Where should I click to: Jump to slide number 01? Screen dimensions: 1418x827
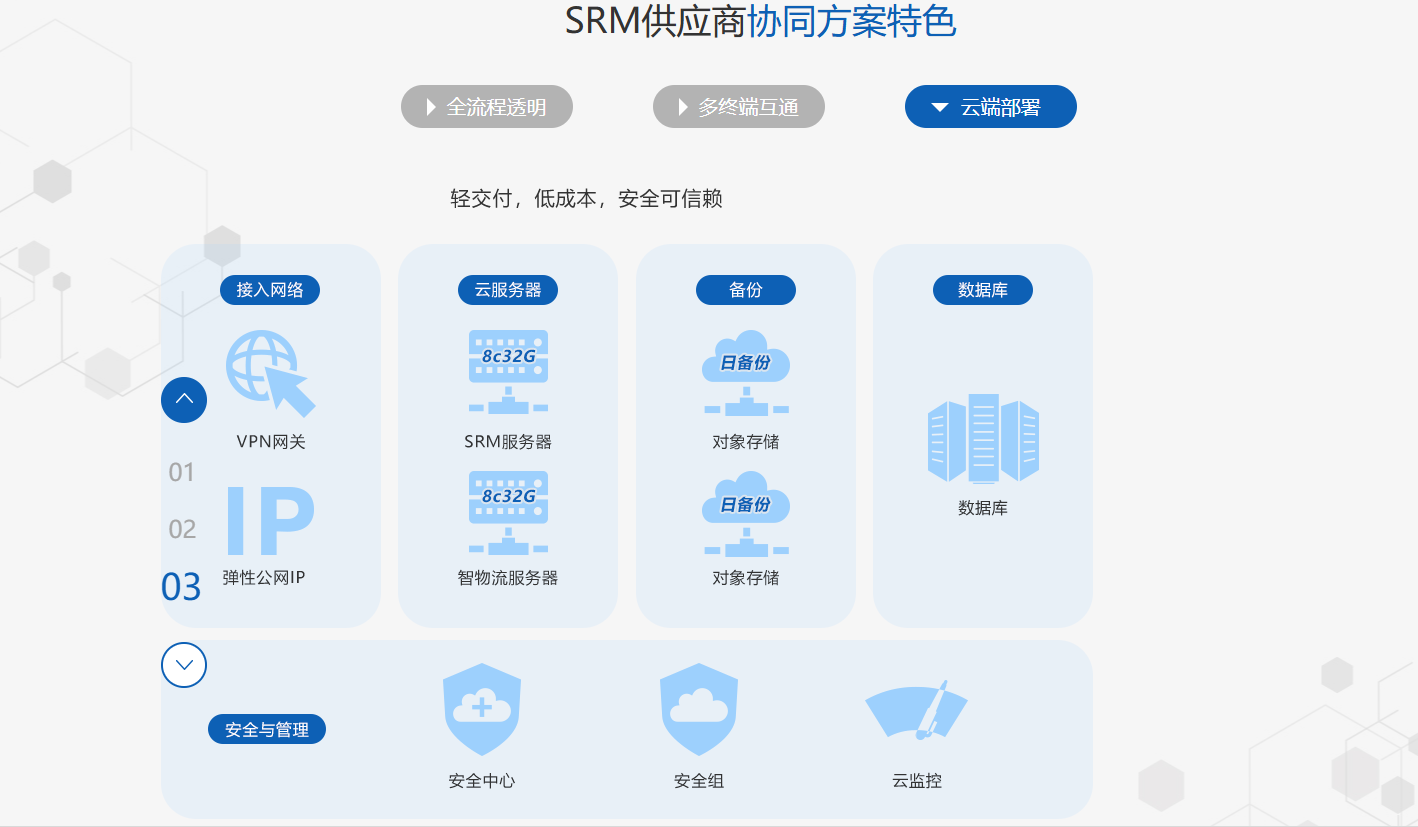tap(182, 472)
